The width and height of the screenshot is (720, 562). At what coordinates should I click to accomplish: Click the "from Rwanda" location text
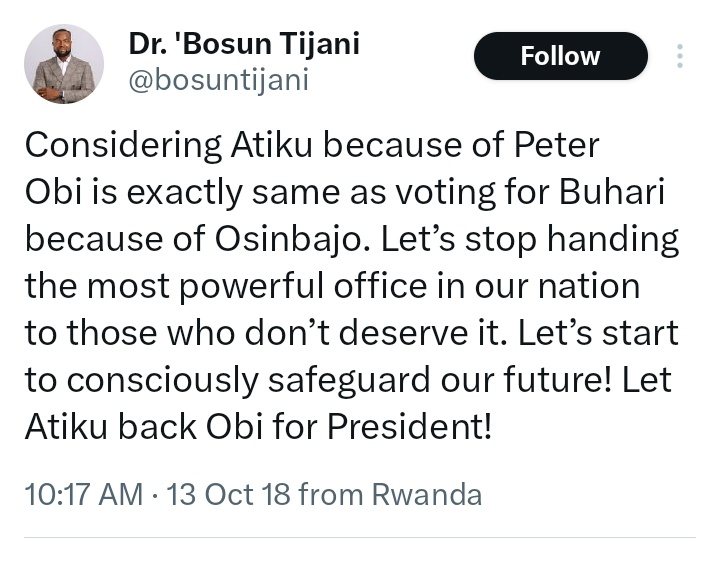click(x=390, y=494)
